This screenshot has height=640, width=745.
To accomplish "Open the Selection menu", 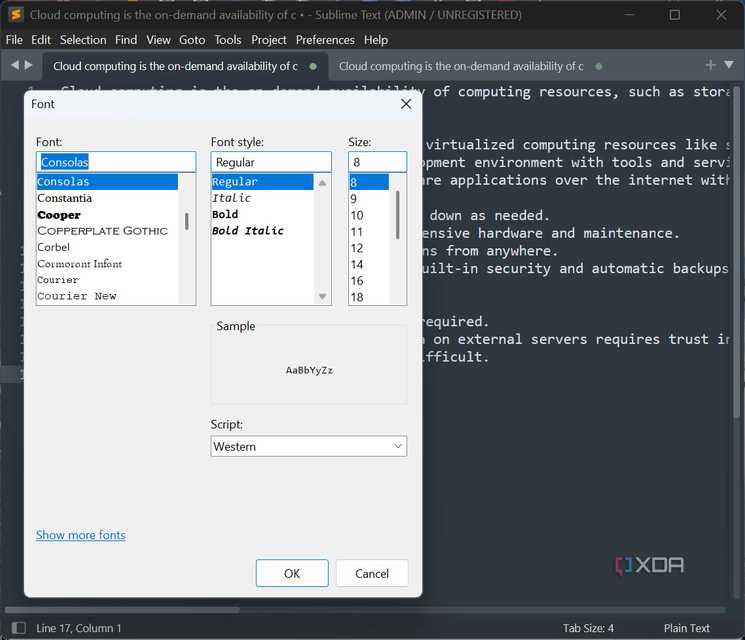I will pos(83,40).
